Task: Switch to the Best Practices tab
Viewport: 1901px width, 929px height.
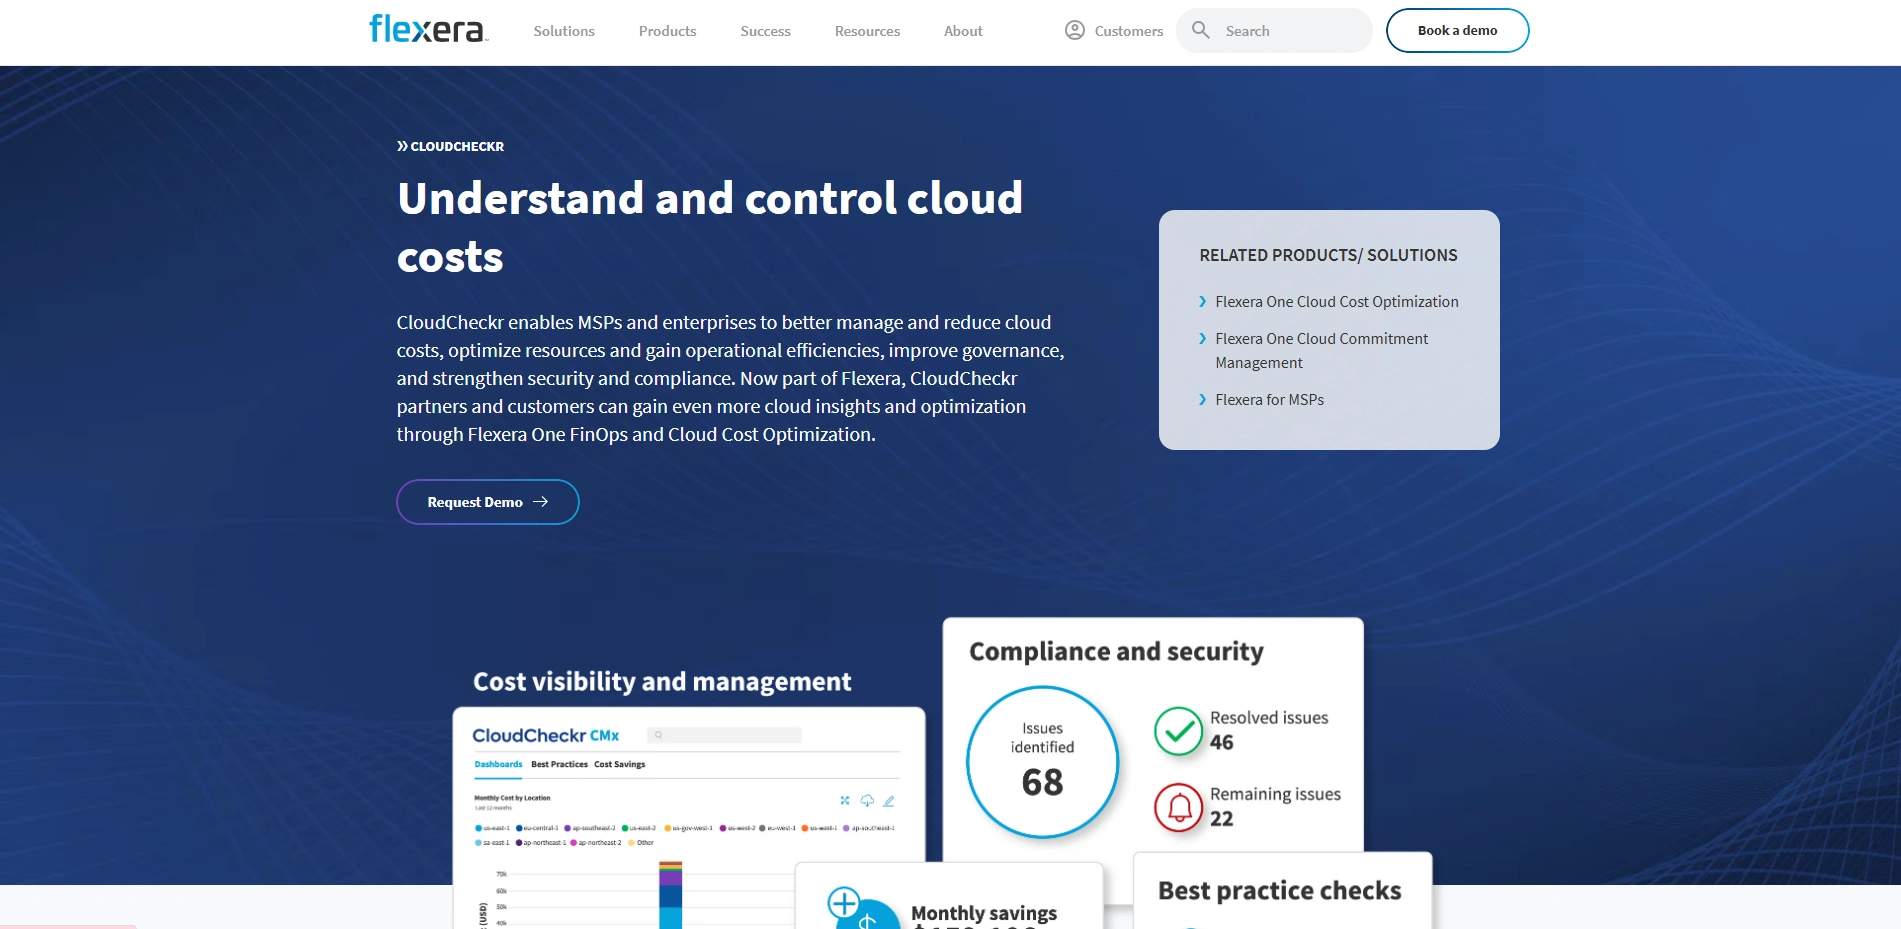Action: click(559, 764)
